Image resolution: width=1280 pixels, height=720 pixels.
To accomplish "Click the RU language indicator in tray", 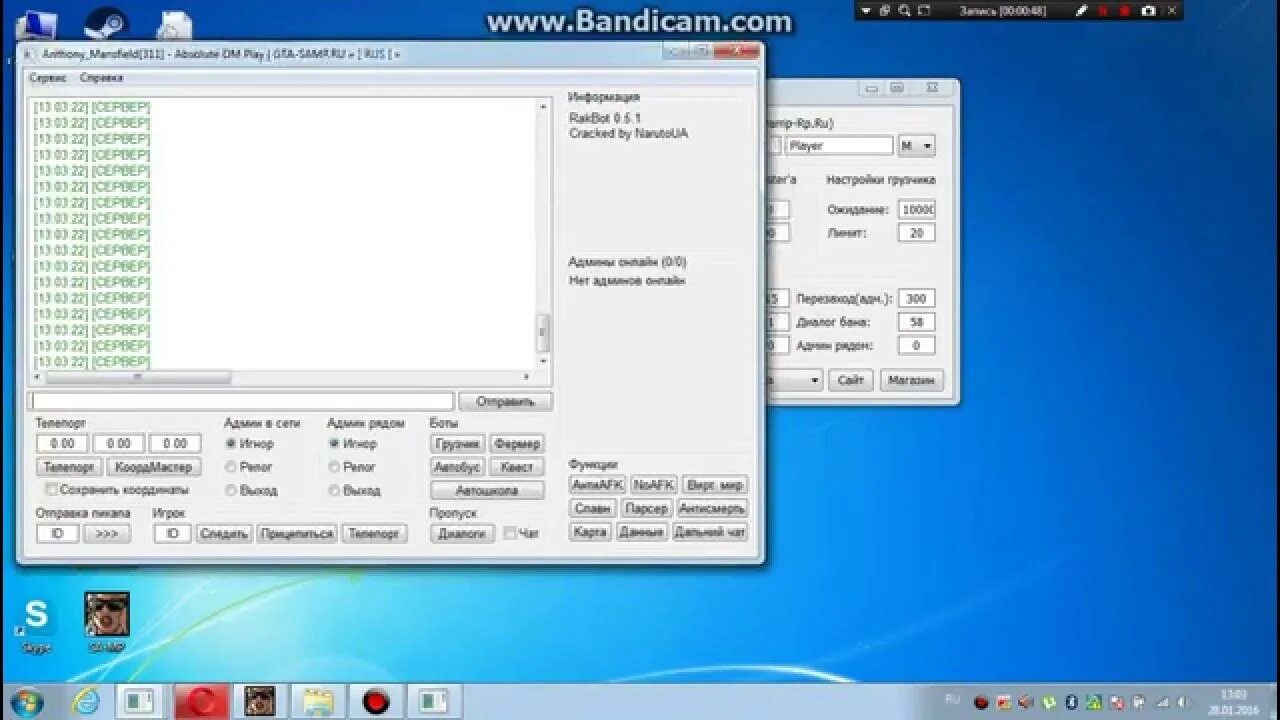I will pos(952,698).
